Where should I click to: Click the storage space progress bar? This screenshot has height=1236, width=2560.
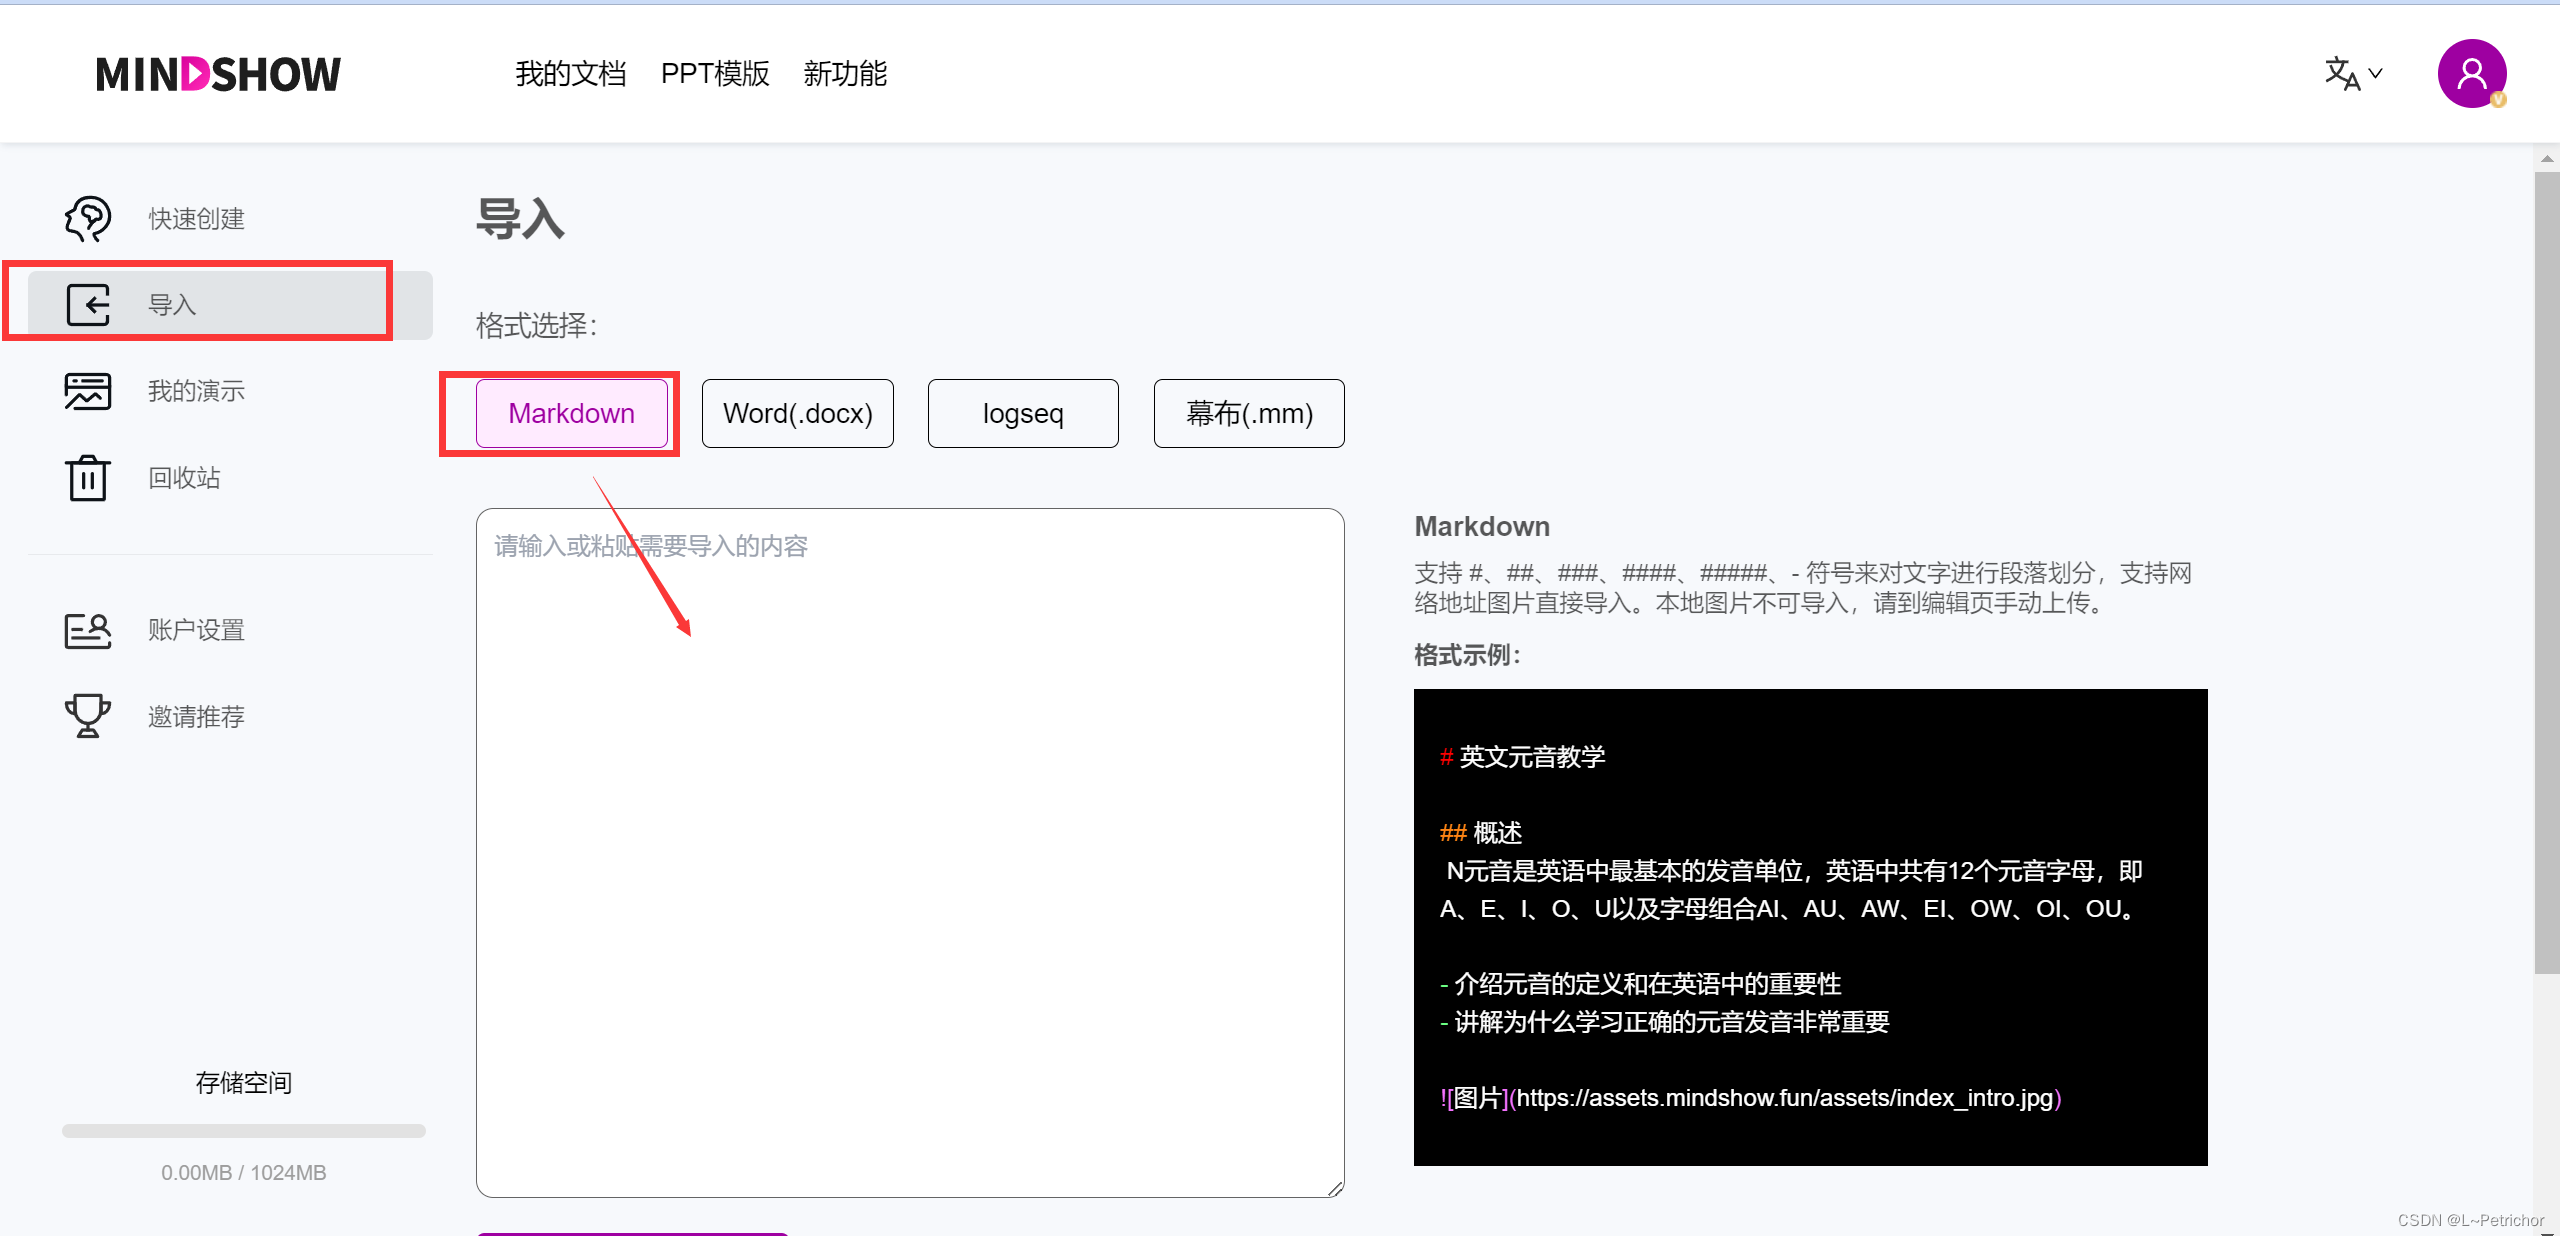click(243, 1131)
